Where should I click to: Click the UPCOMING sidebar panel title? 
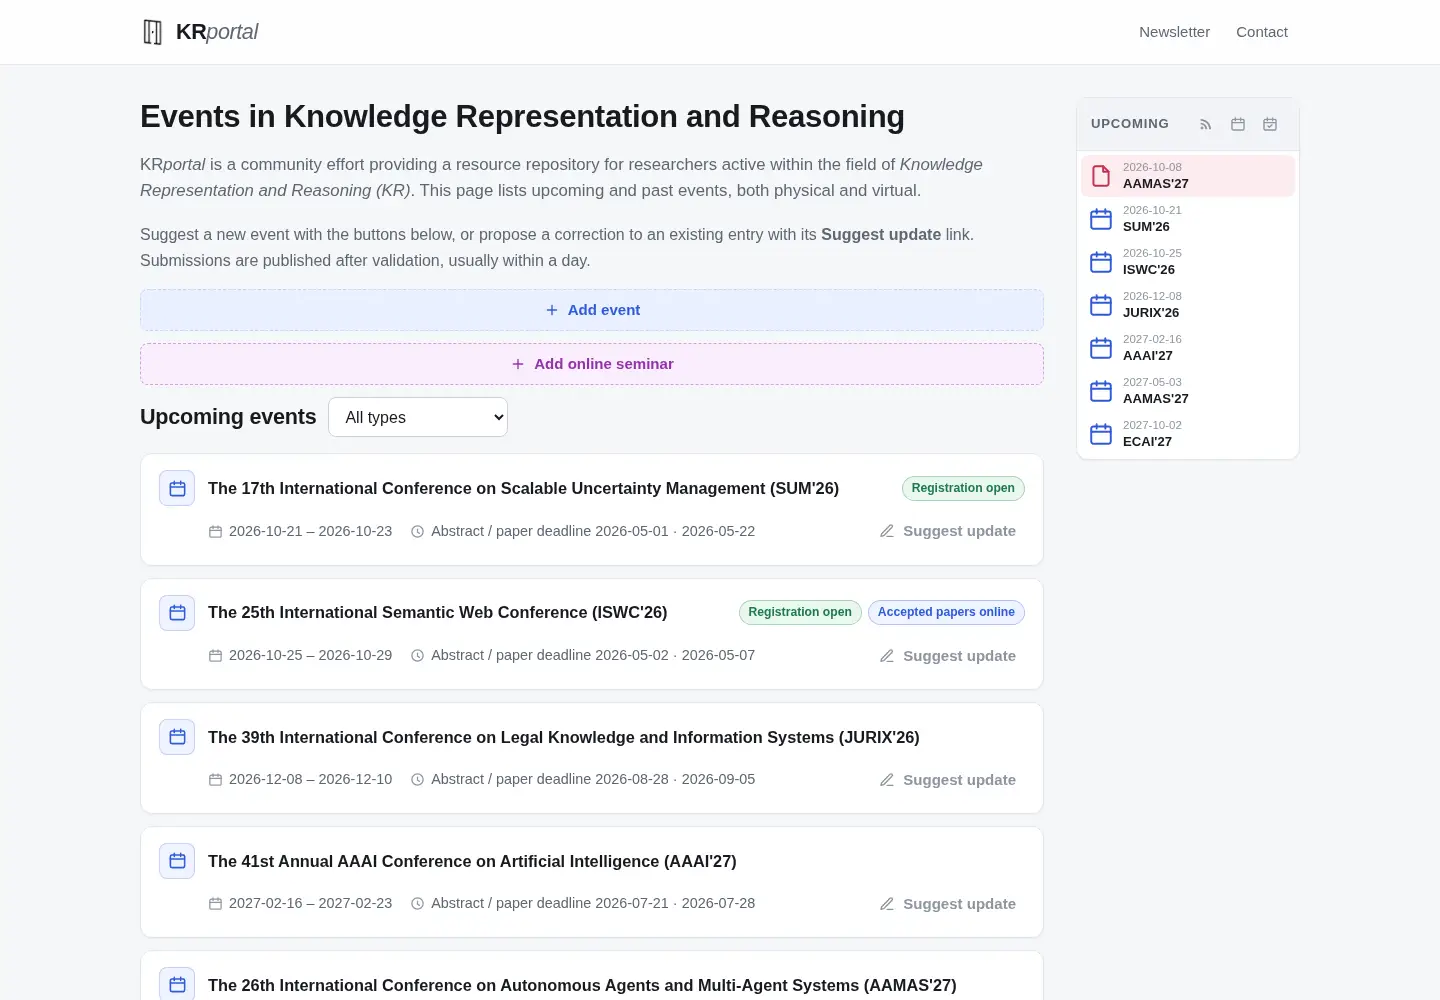pyautogui.click(x=1130, y=124)
